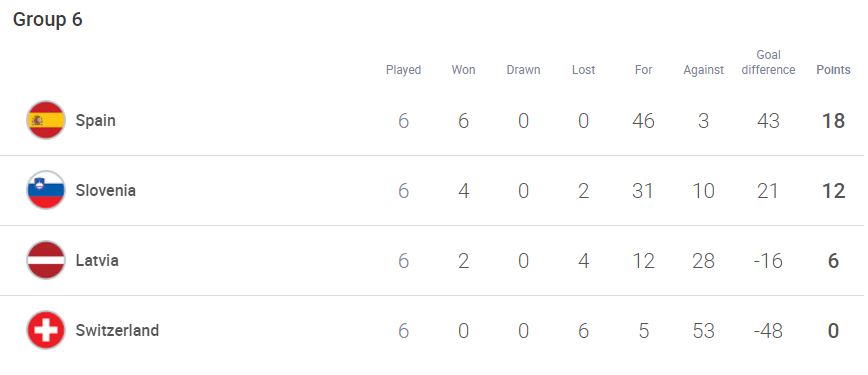Select the Points column header
868x375 pixels.
click(x=833, y=70)
